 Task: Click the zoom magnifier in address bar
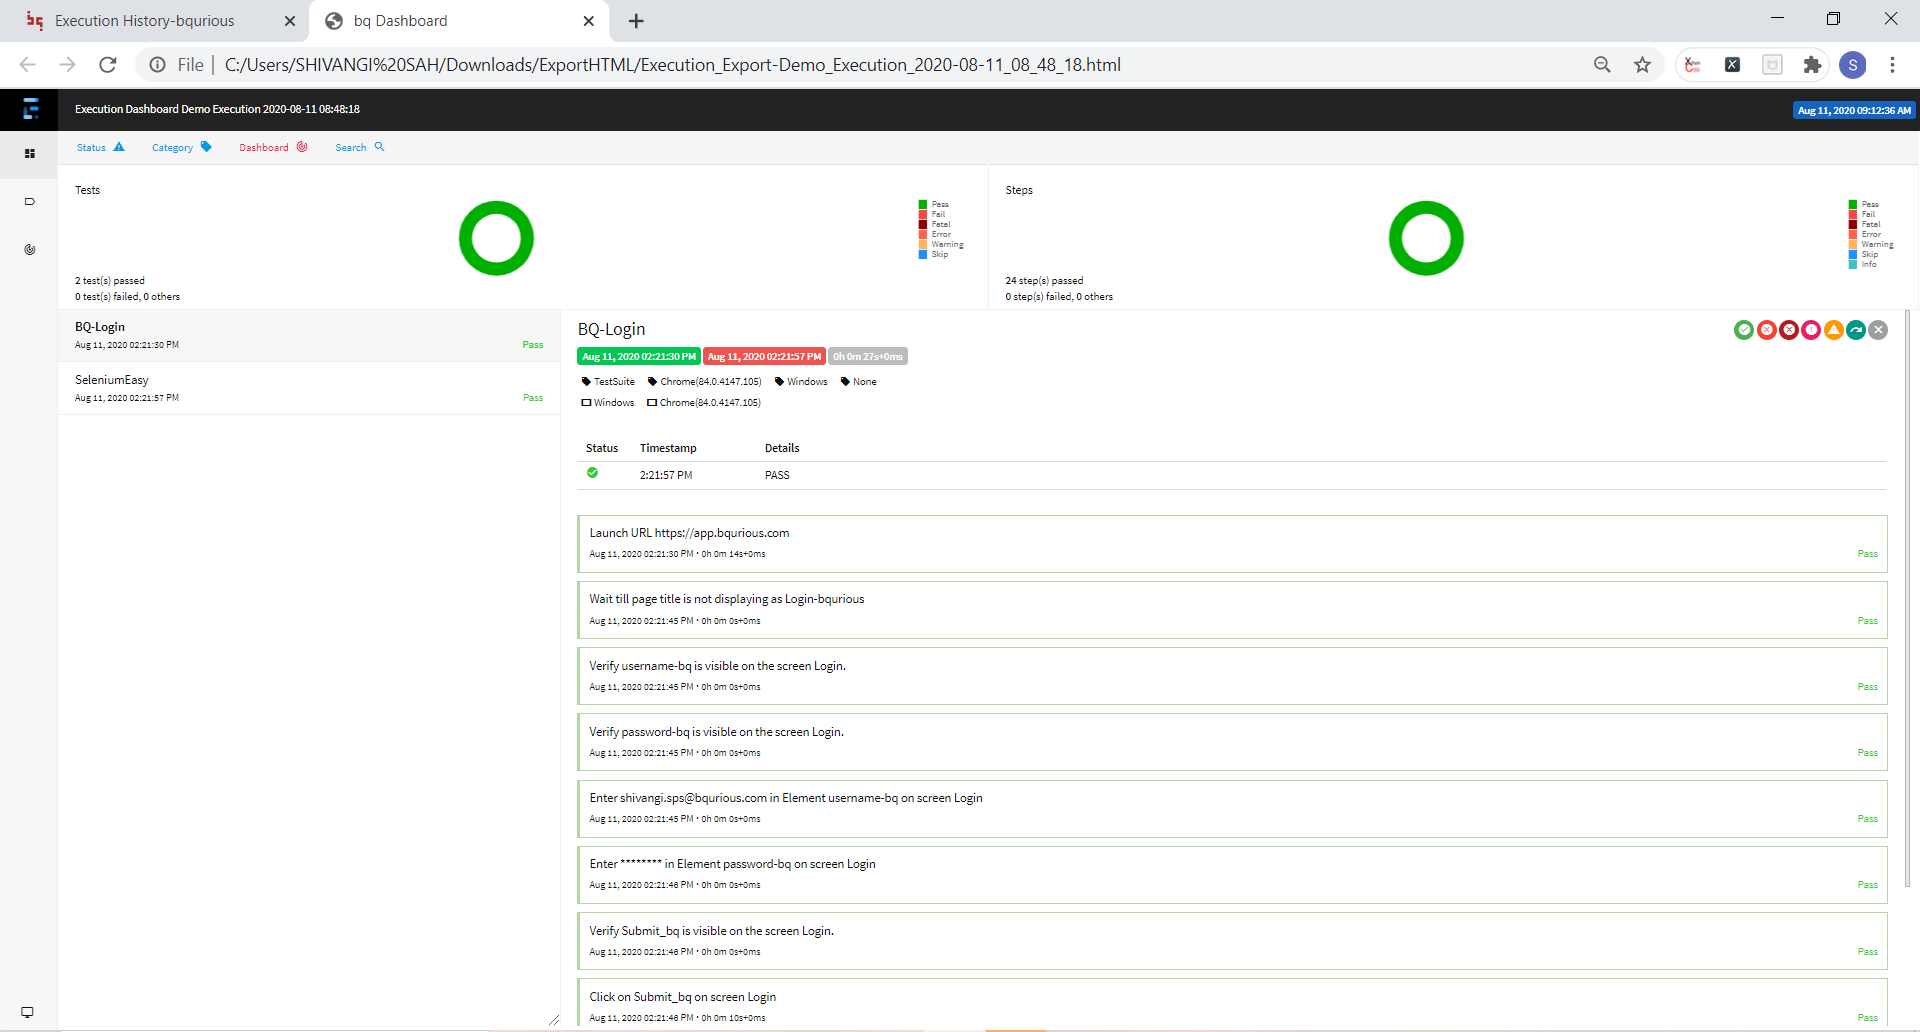(1602, 65)
